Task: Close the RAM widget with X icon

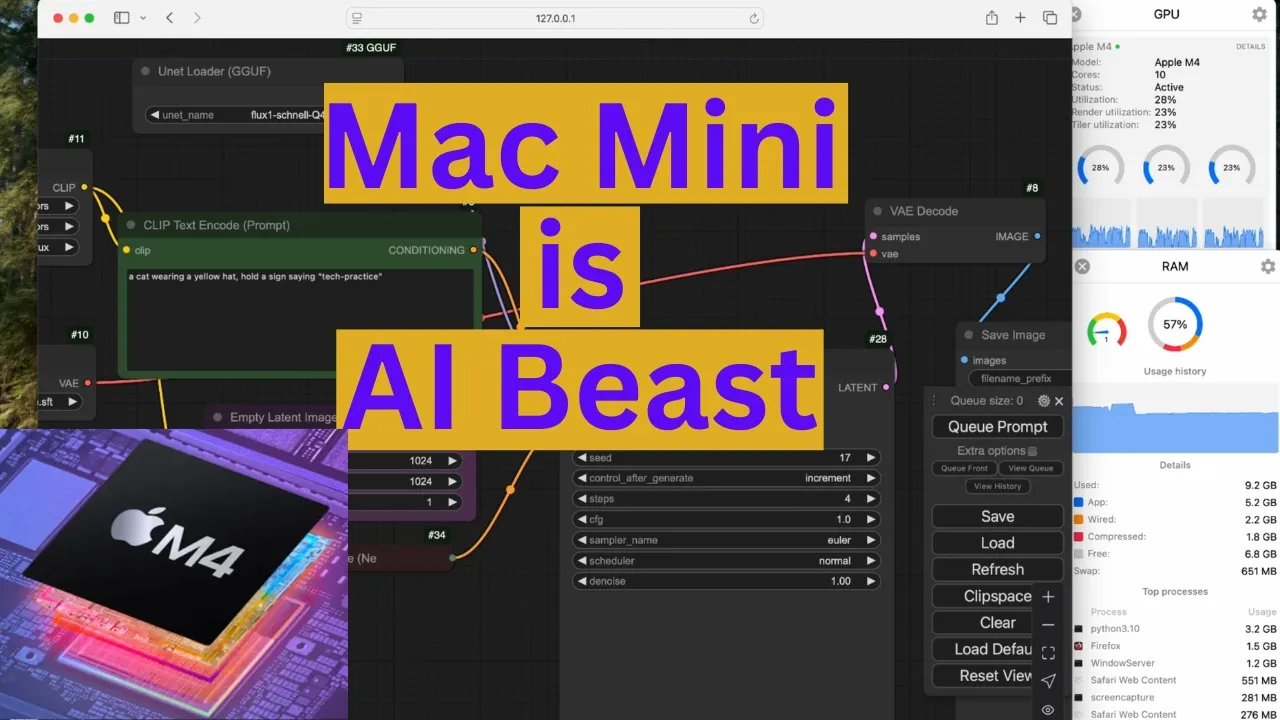Action: (1082, 266)
